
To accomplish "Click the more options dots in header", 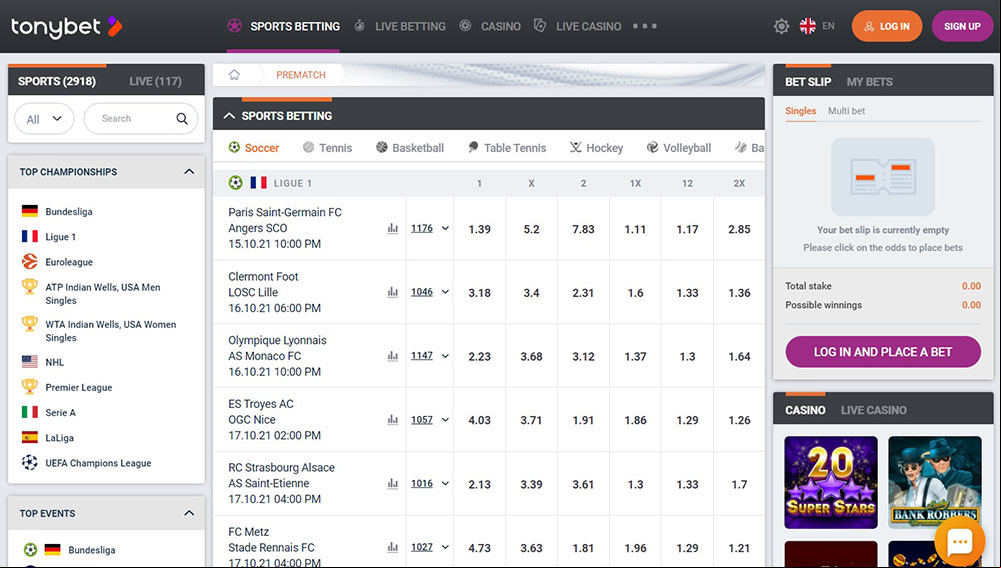I will coord(645,26).
